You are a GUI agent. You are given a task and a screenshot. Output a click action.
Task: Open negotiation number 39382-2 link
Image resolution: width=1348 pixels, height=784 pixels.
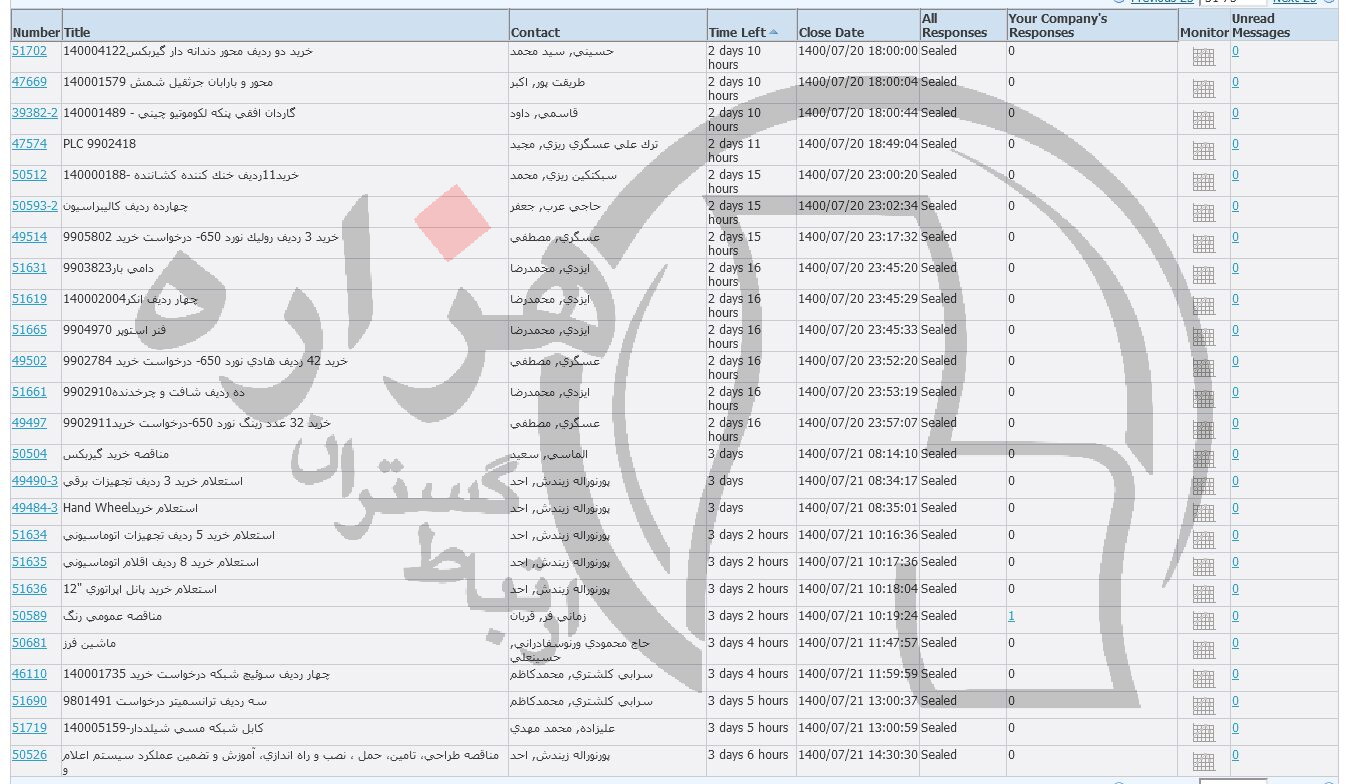[35, 113]
